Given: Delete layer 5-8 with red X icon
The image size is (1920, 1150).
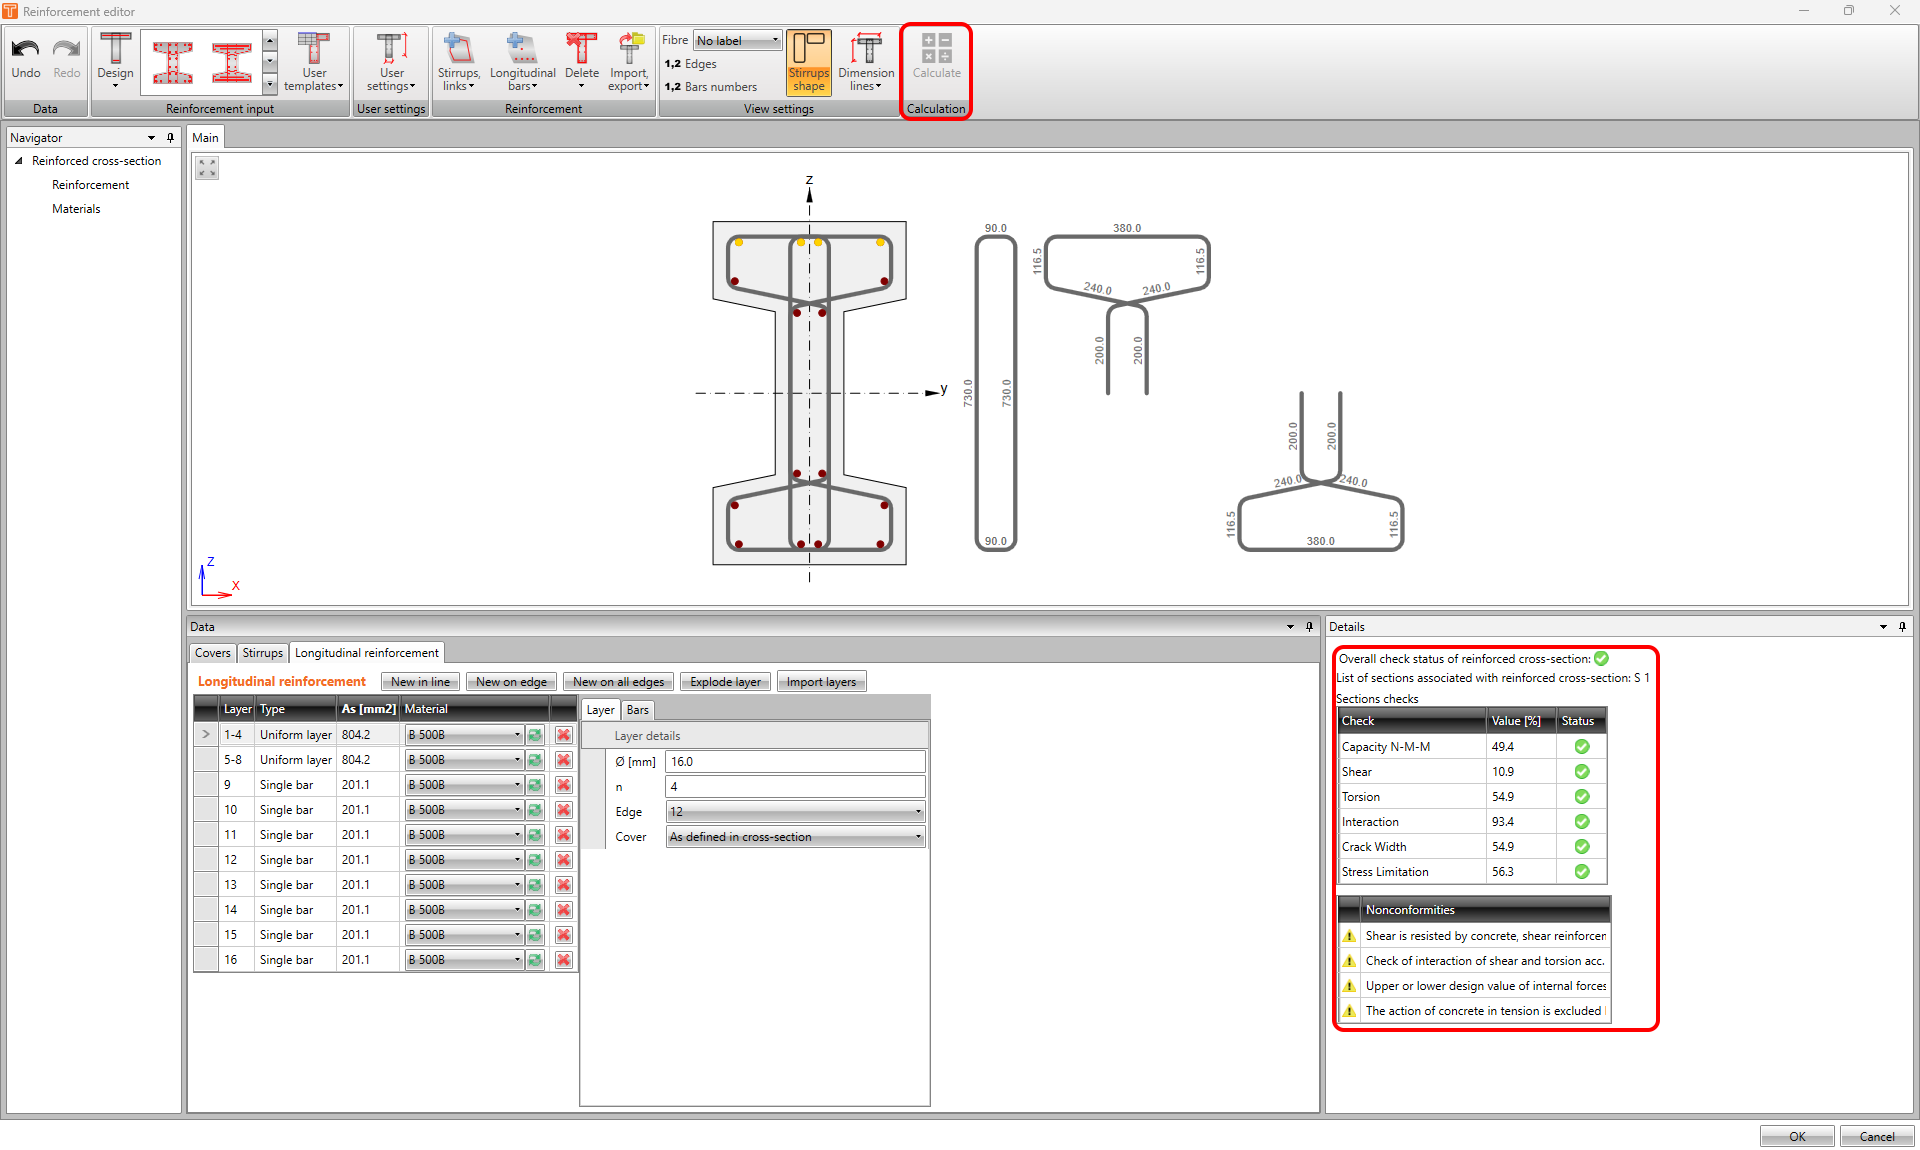Looking at the screenshot, I should point(564,760).
